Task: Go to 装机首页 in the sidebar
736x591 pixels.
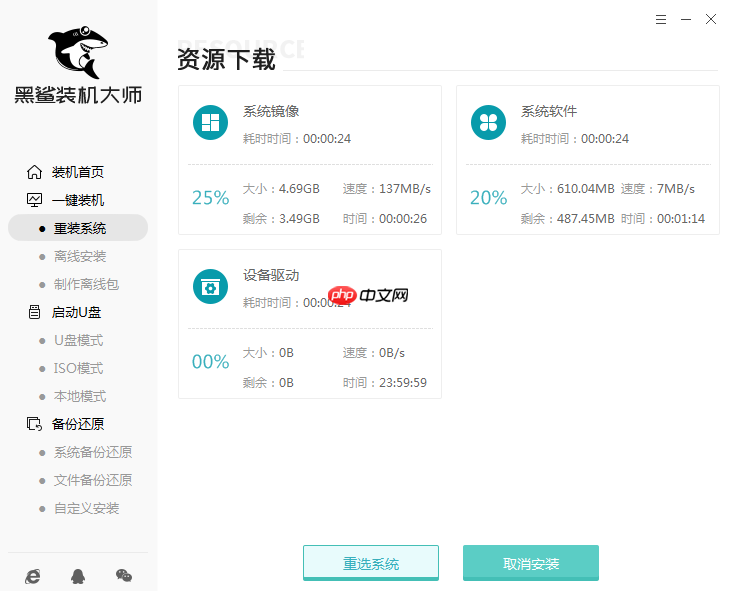Action: 78,172
